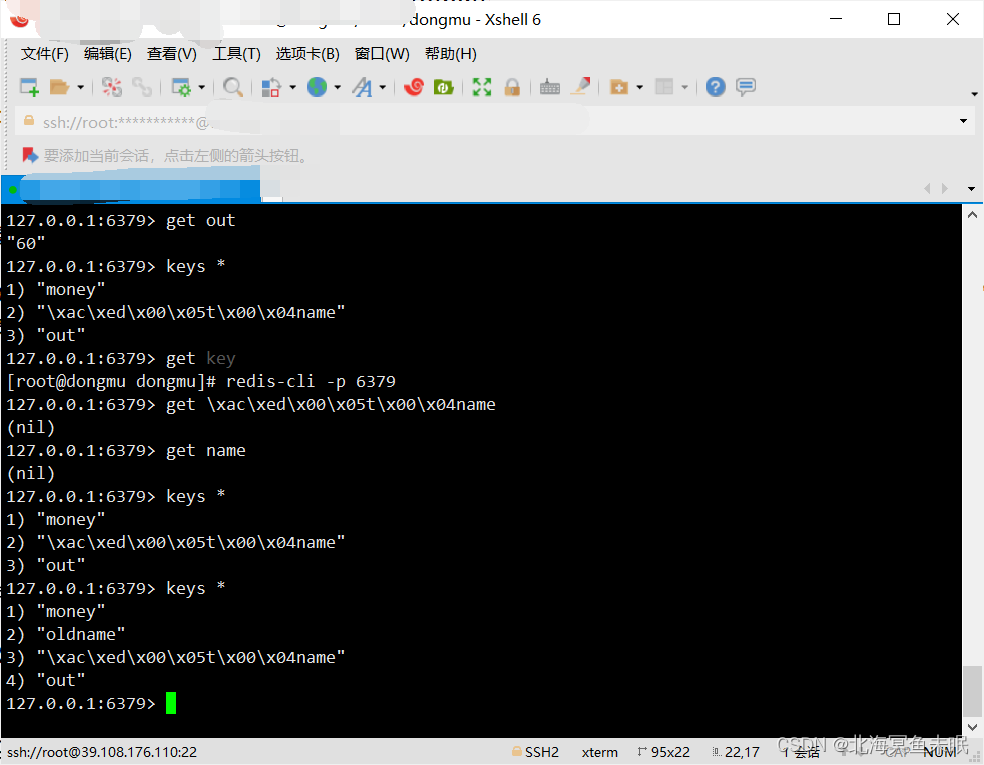
Task: Click the green terminal cursor prompt line
Action: (91, 703)
